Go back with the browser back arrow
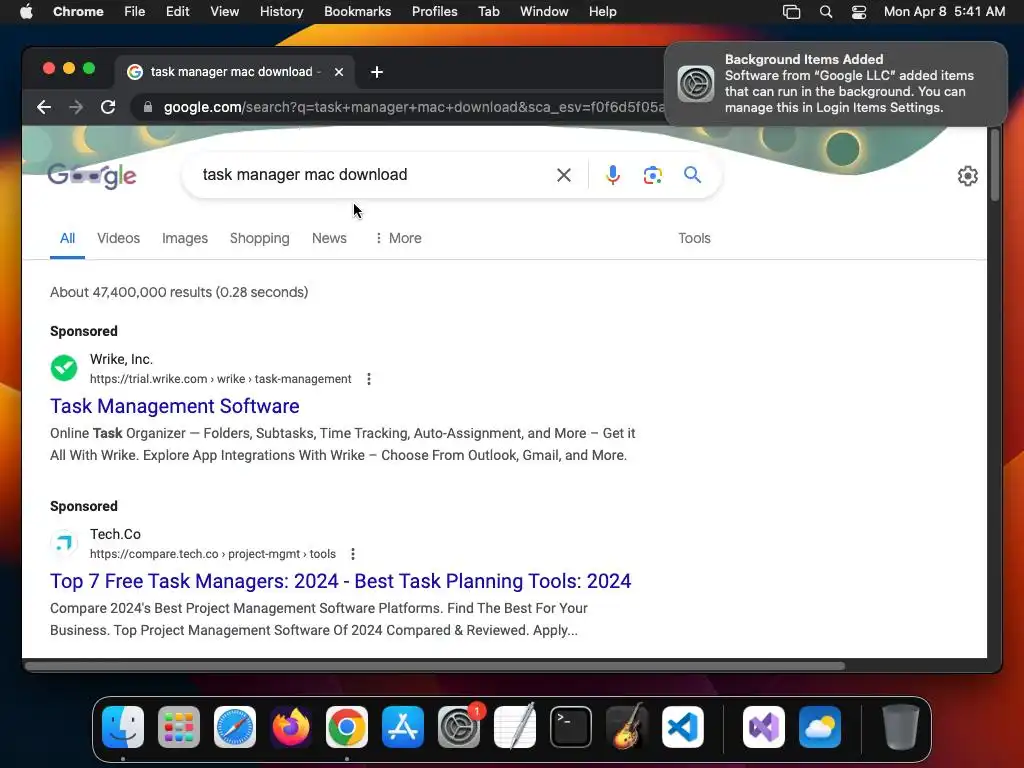Viewport: 1024px width, 768px height. tap(44, 107)
